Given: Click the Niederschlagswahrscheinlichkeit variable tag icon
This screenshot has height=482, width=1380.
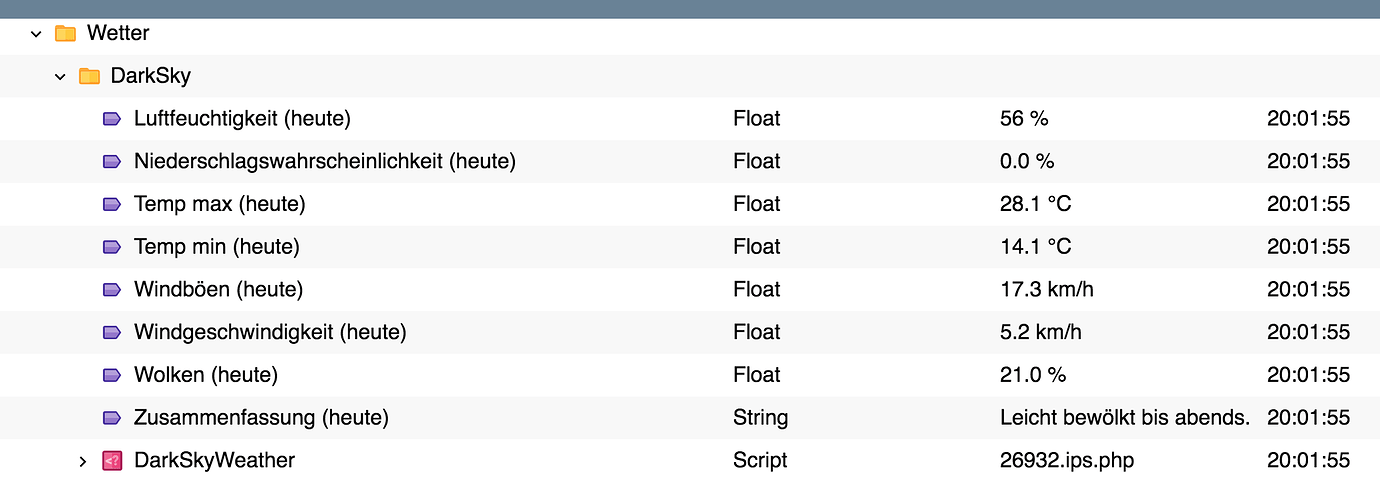Looking at the screenshot, I should click(112, 162).
